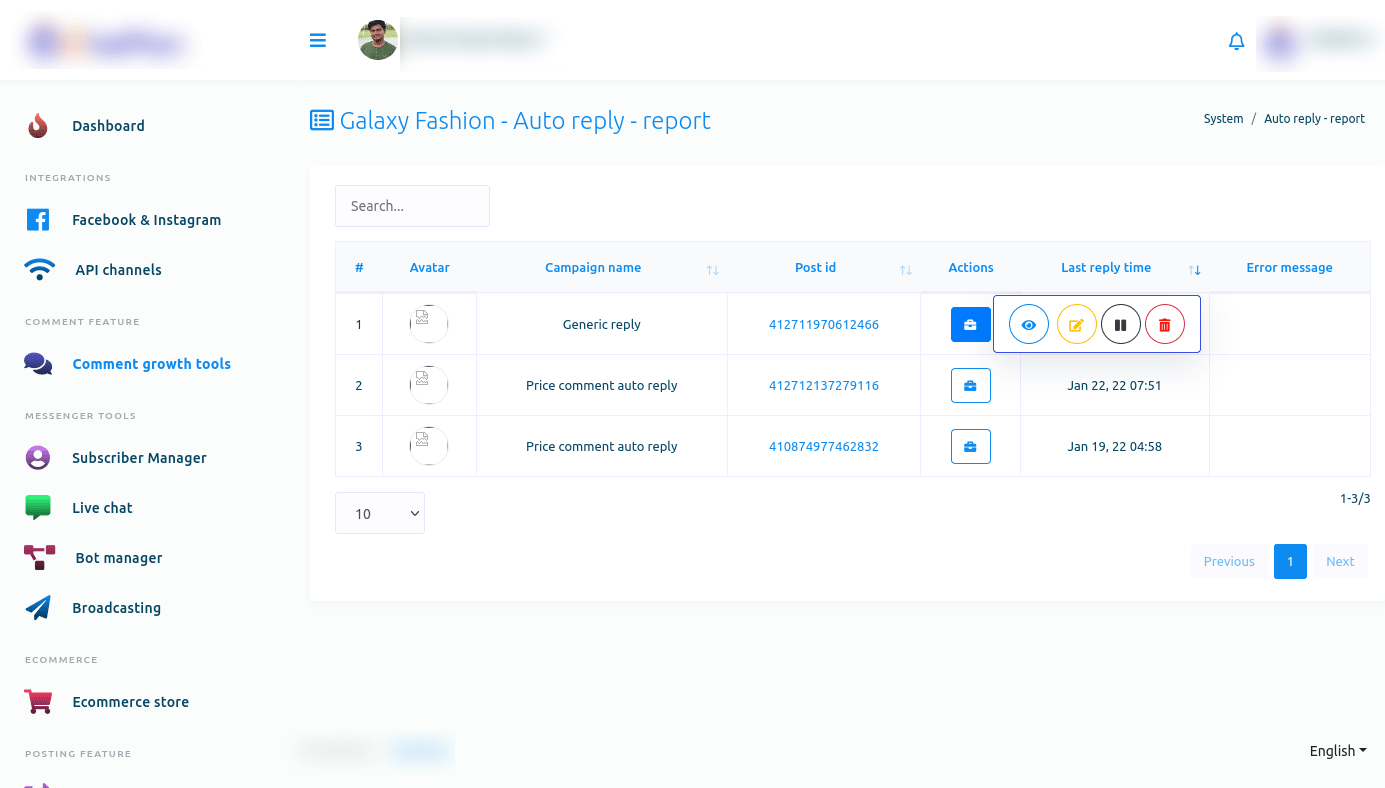Go to Subscriber Manager menu item
1385x788 pixels.
pos(139,458)
